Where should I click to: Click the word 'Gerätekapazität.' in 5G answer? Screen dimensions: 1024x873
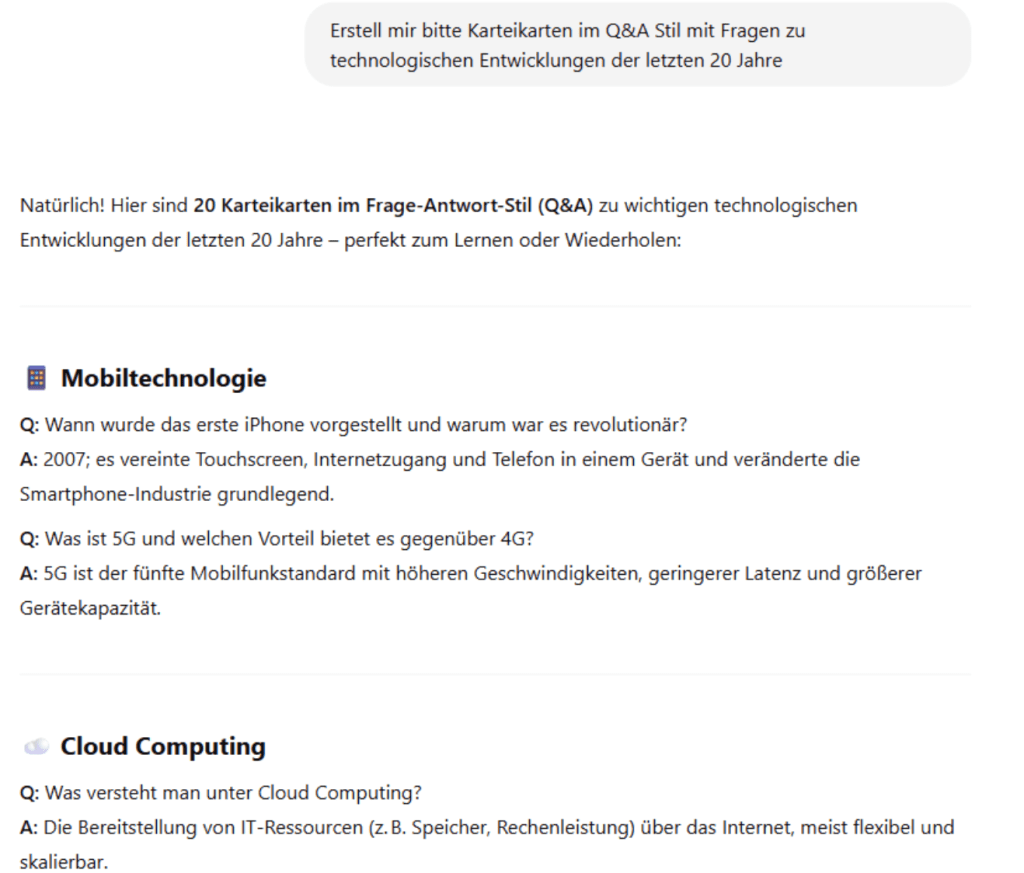click(x=90, y=608)
